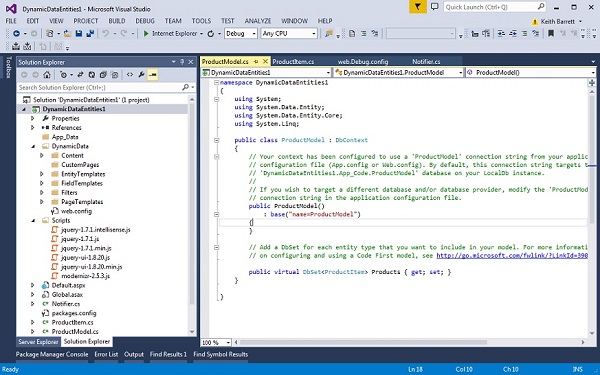Screen dimensions: 600x375
Task: Click the user account warning icon
Action: click(535, 21)
